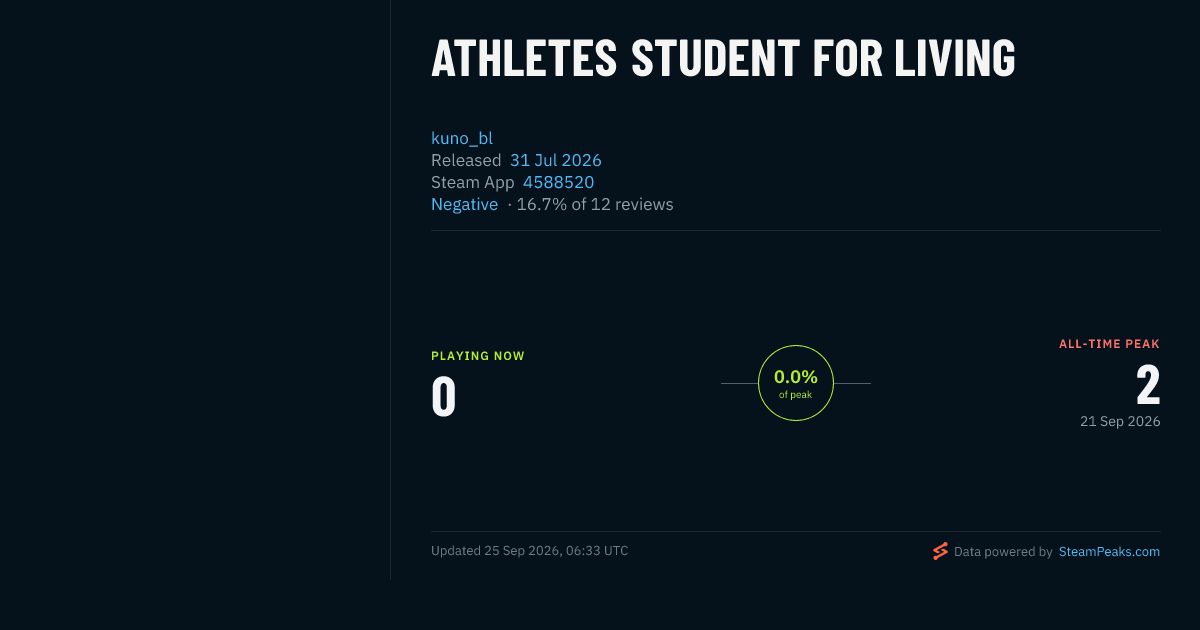1200x630 pixels.
Task: Click the Playing Now count 0
Action: point(444,396)
